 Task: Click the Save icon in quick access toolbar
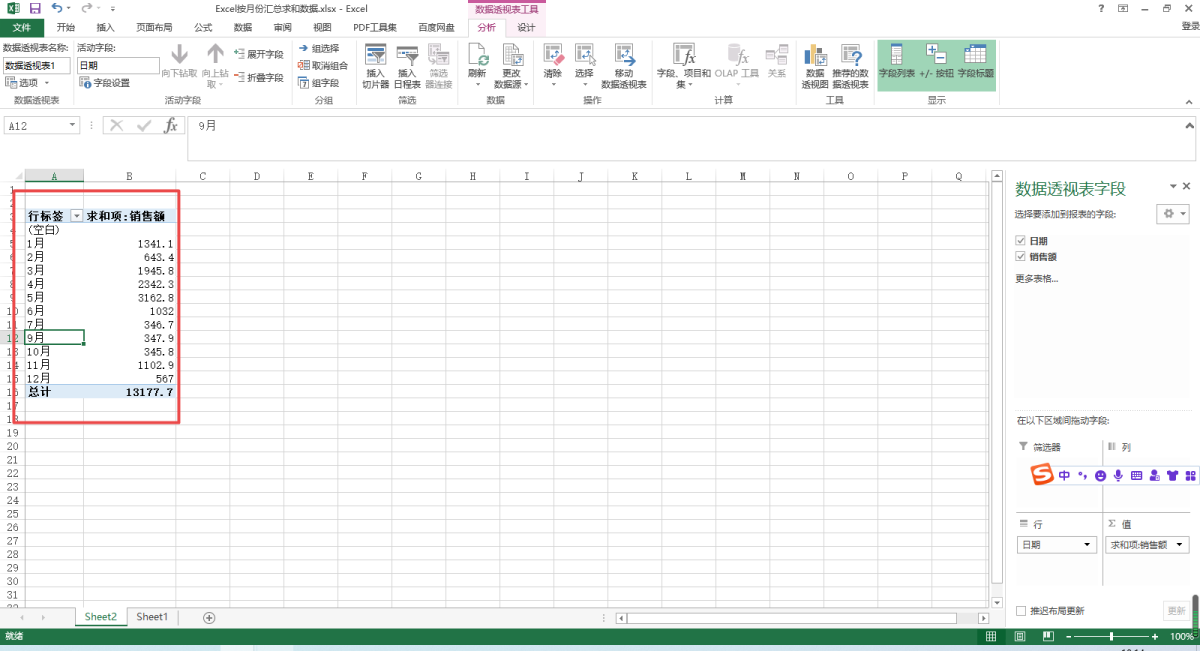point(35,8)
